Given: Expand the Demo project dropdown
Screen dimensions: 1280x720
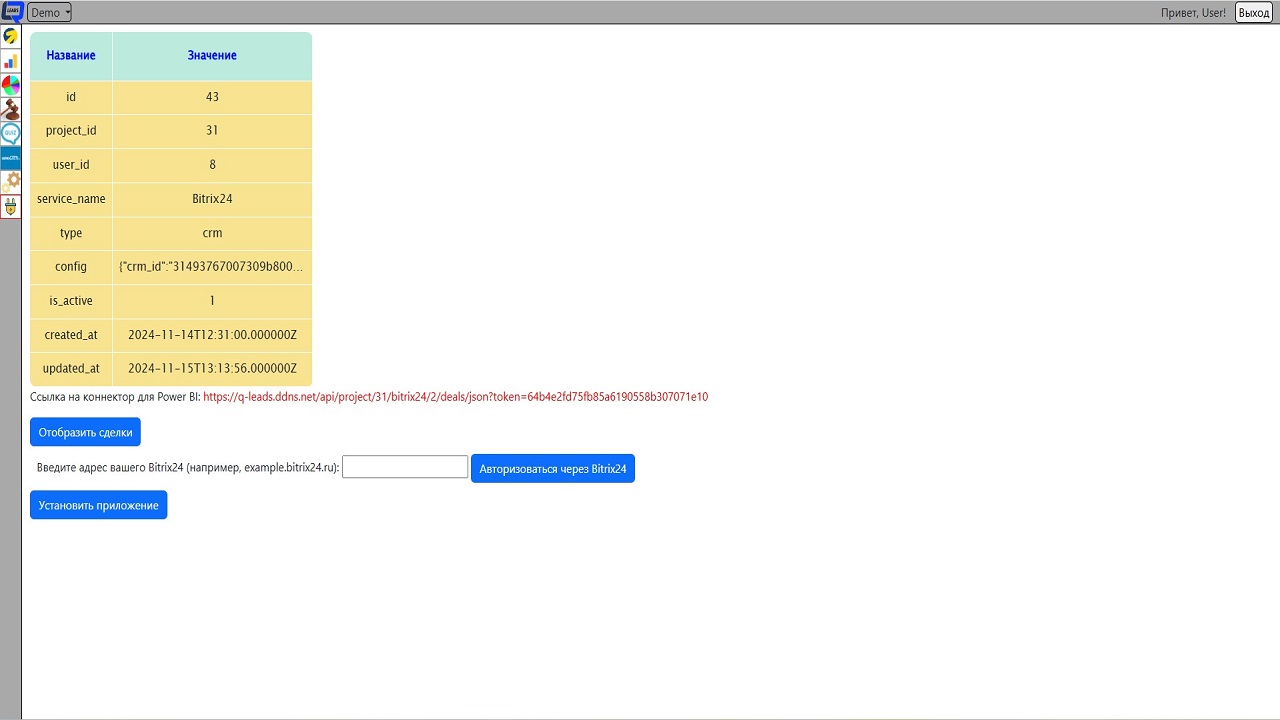Looking at the screenshot, I should pyautogui.click(x=50, y=13).
